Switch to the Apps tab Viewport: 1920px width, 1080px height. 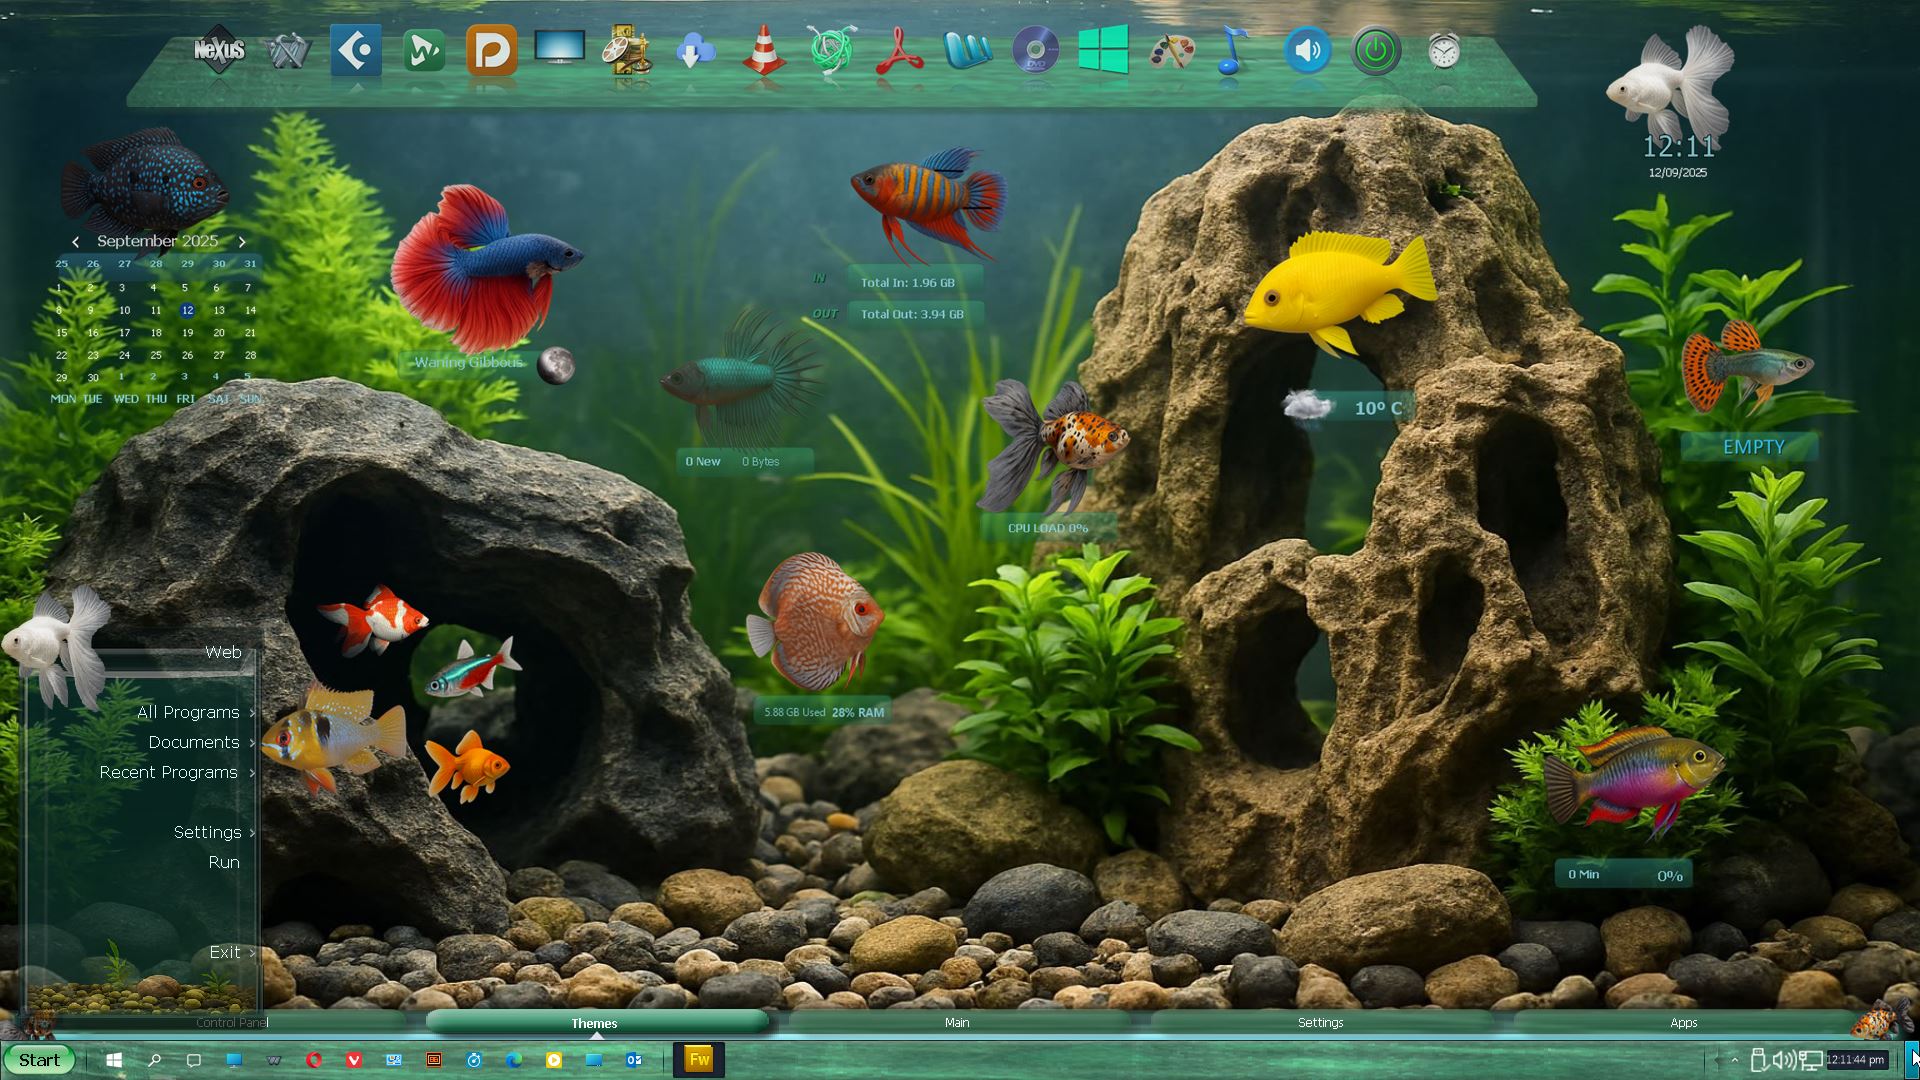[1683, 1022]
